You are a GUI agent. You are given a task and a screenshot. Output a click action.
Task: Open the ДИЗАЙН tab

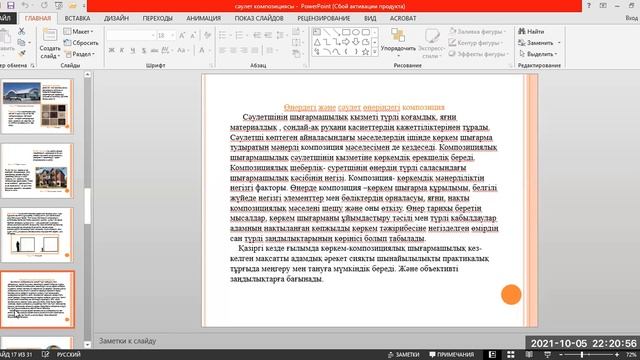click(x=116, y=18)
